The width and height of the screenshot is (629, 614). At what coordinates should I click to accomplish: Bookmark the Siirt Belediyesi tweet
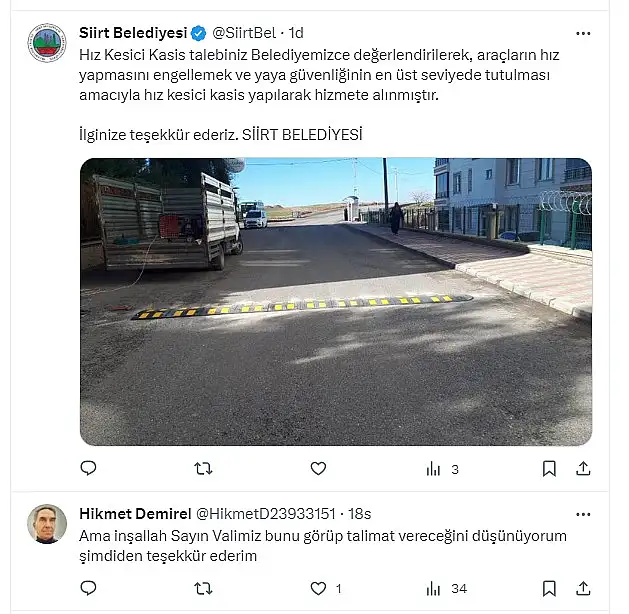pyautogui.click(x=549, y=468)
